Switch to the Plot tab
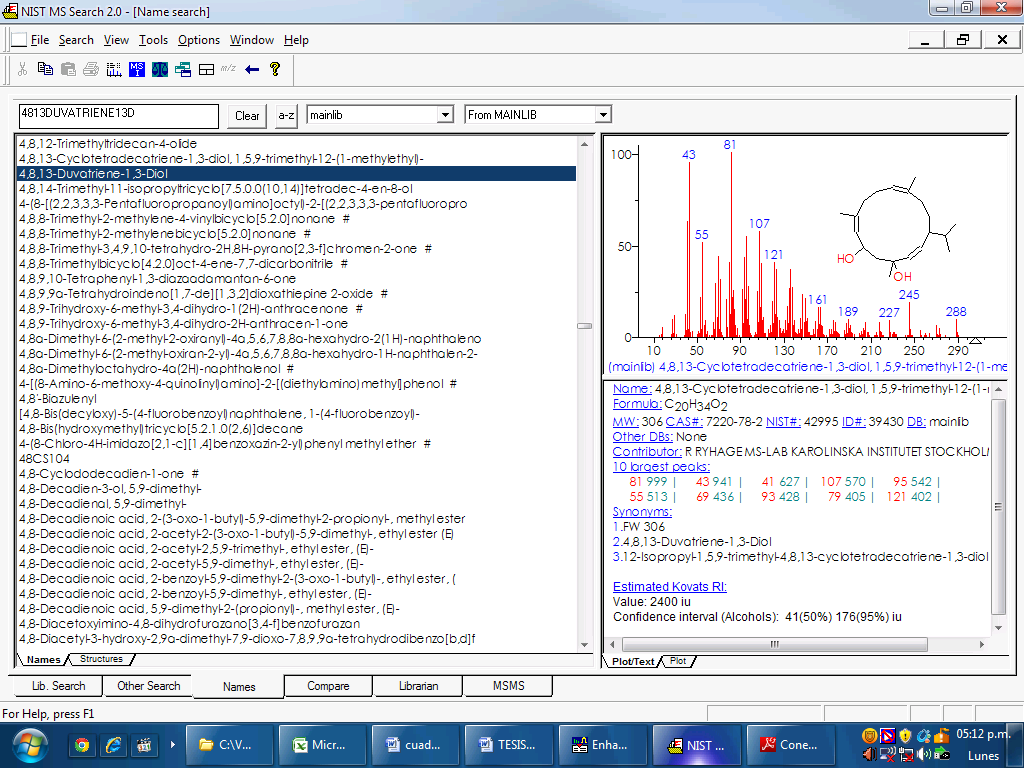The width and height of the screenshot is (1024, 768). [678, 661]
